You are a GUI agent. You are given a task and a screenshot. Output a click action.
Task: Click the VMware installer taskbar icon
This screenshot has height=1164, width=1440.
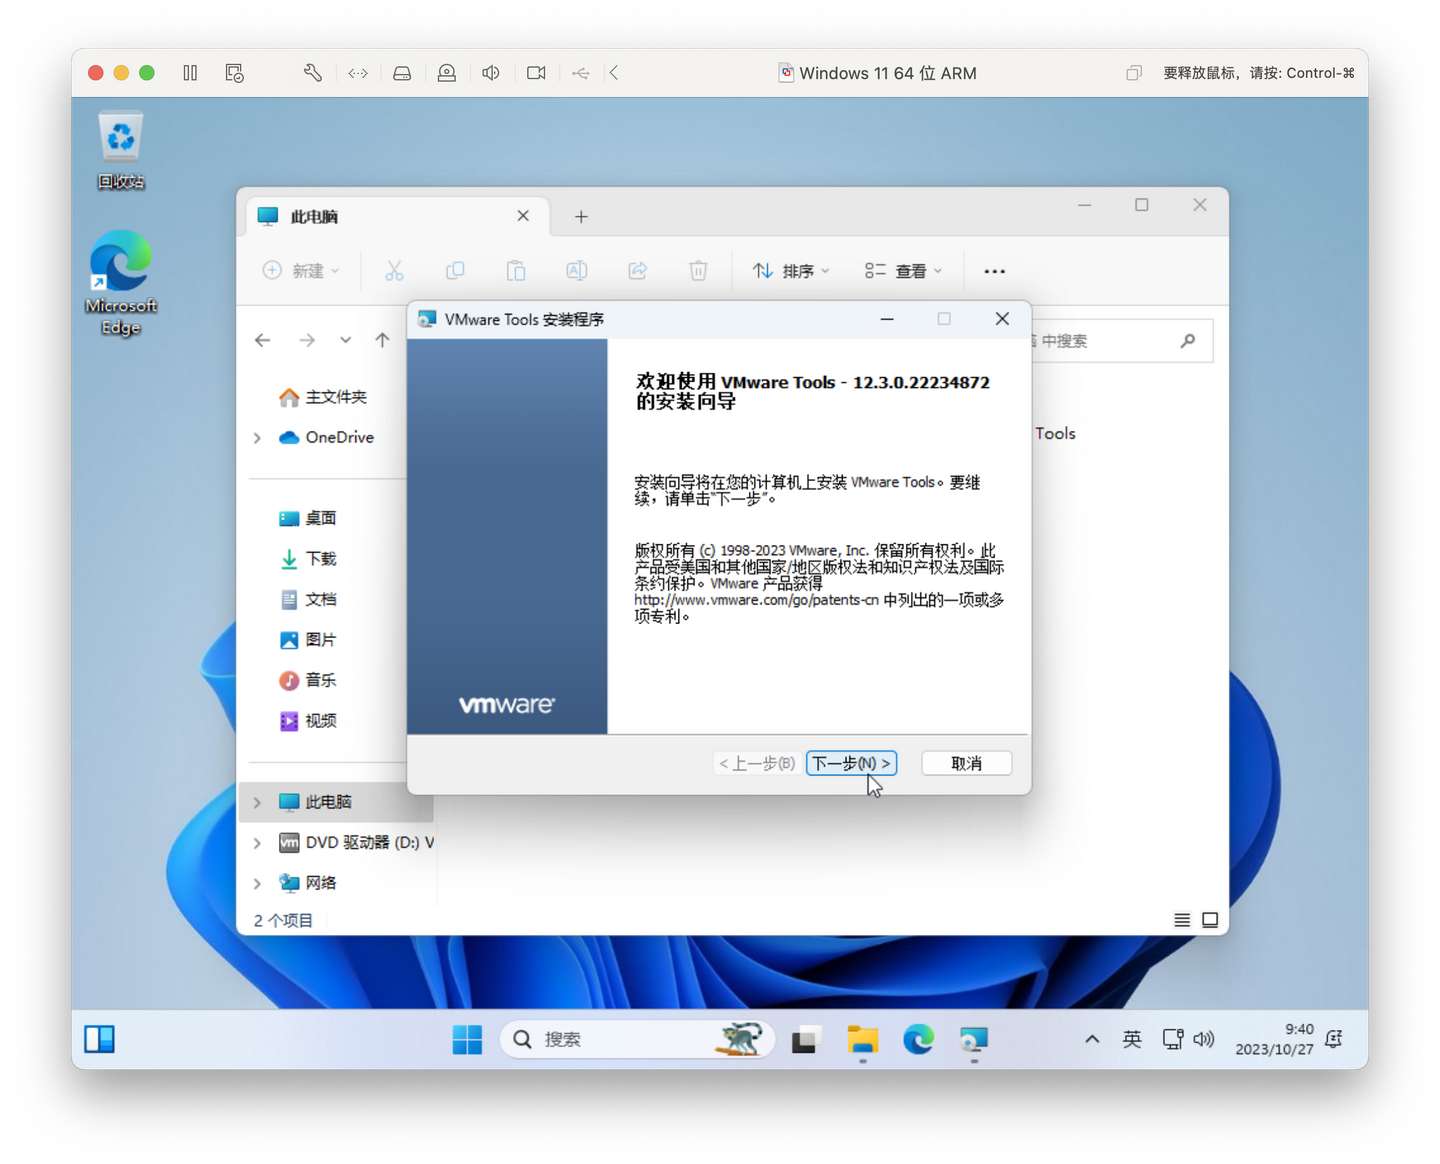pyautogui.click(x=974, y=1040)
